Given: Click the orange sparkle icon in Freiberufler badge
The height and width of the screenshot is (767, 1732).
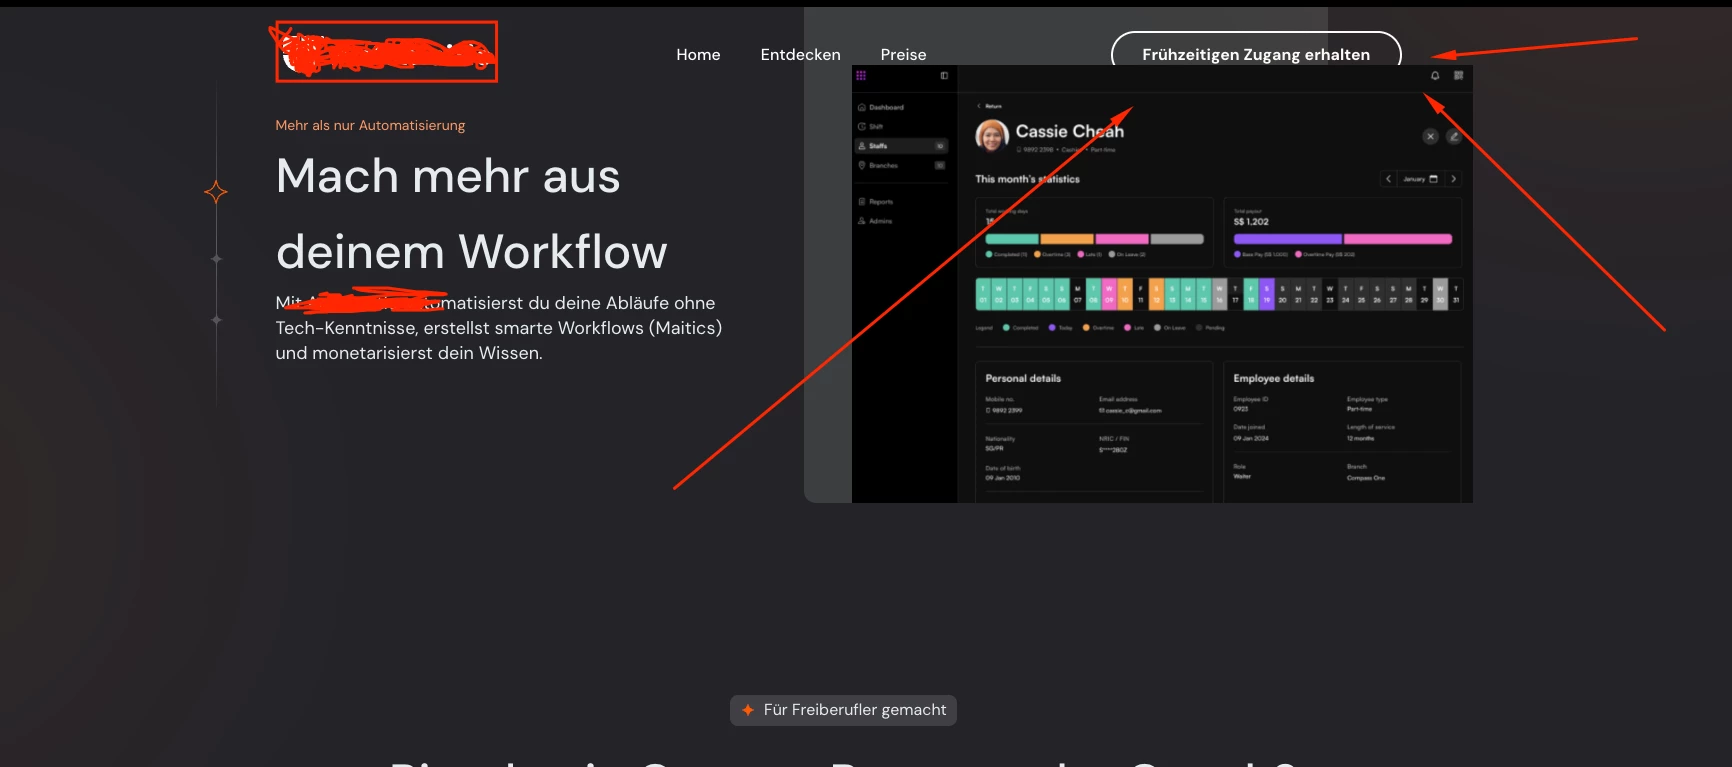Looking at the screenshot, I should (x=748, y=710).
